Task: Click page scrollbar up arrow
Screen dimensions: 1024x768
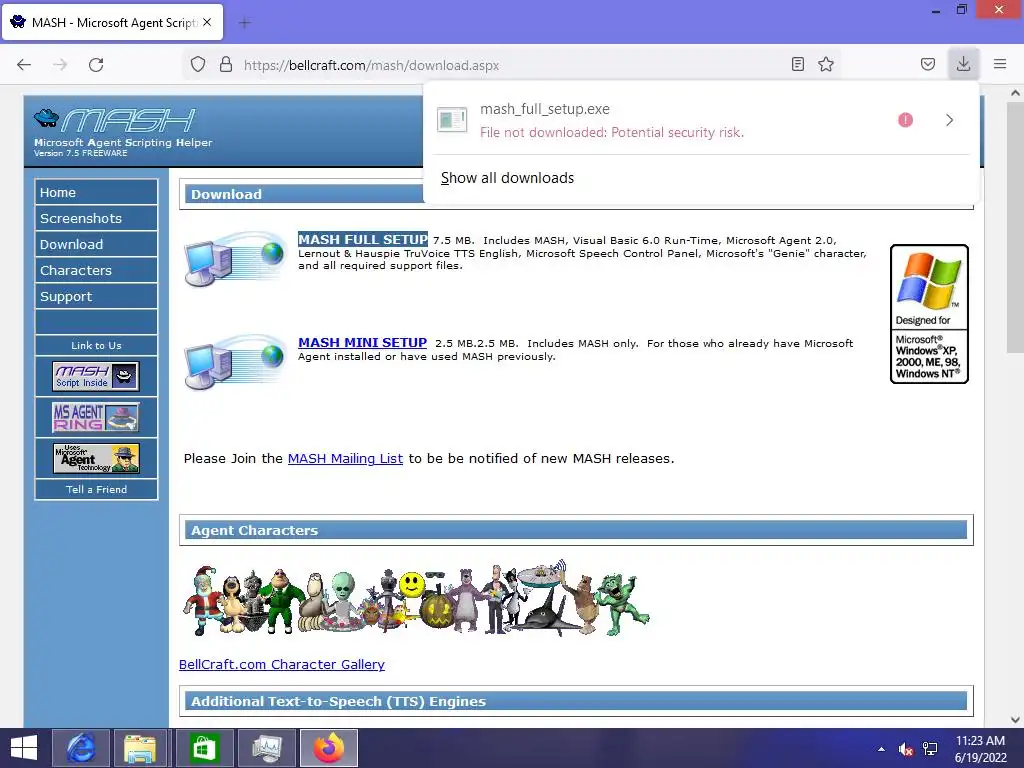Action: tap(1015, 93)
